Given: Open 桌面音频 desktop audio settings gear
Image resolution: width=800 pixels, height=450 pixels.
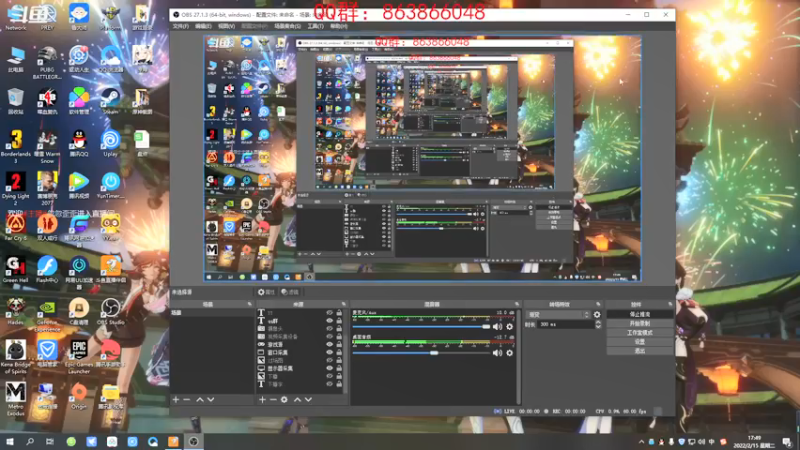Looking at the screenshot, I should pyautogui.click(x=509, y=353).
